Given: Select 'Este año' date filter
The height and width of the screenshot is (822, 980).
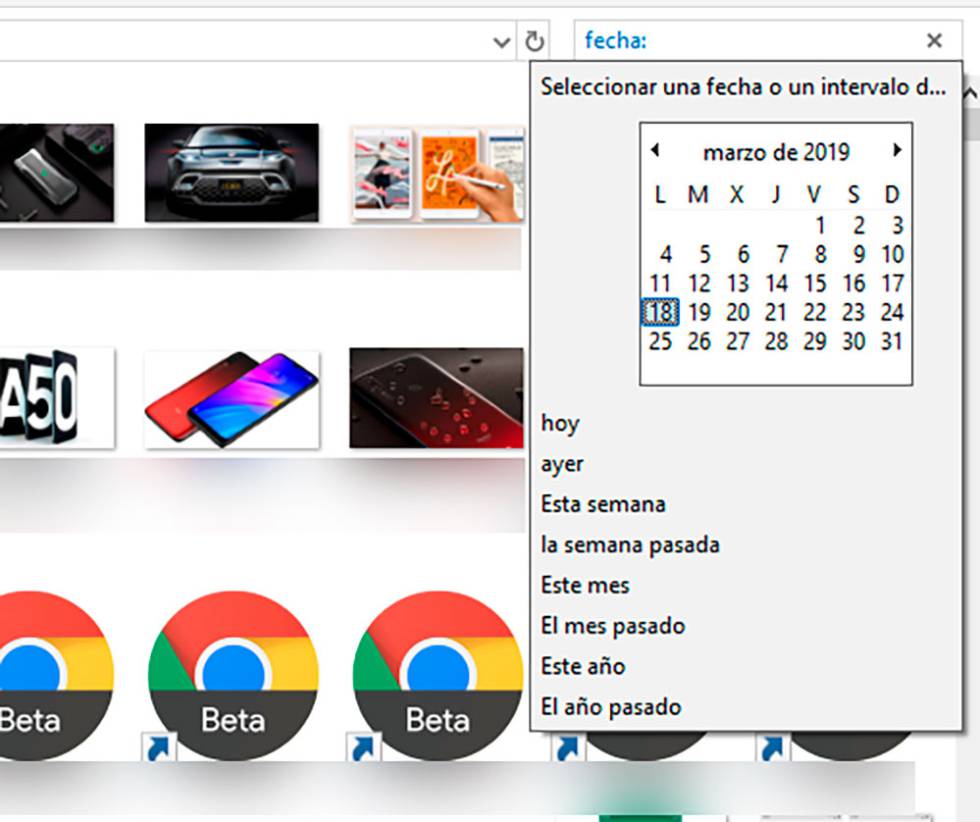Looking at the screenshot, I should click(582, 667).
